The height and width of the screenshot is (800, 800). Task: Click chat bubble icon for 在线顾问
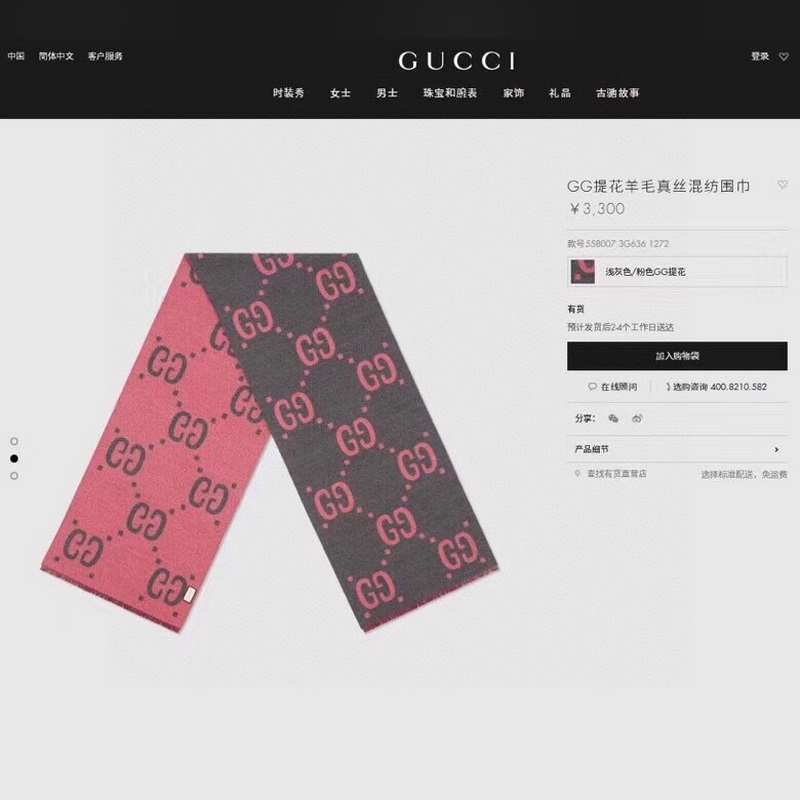592,387
